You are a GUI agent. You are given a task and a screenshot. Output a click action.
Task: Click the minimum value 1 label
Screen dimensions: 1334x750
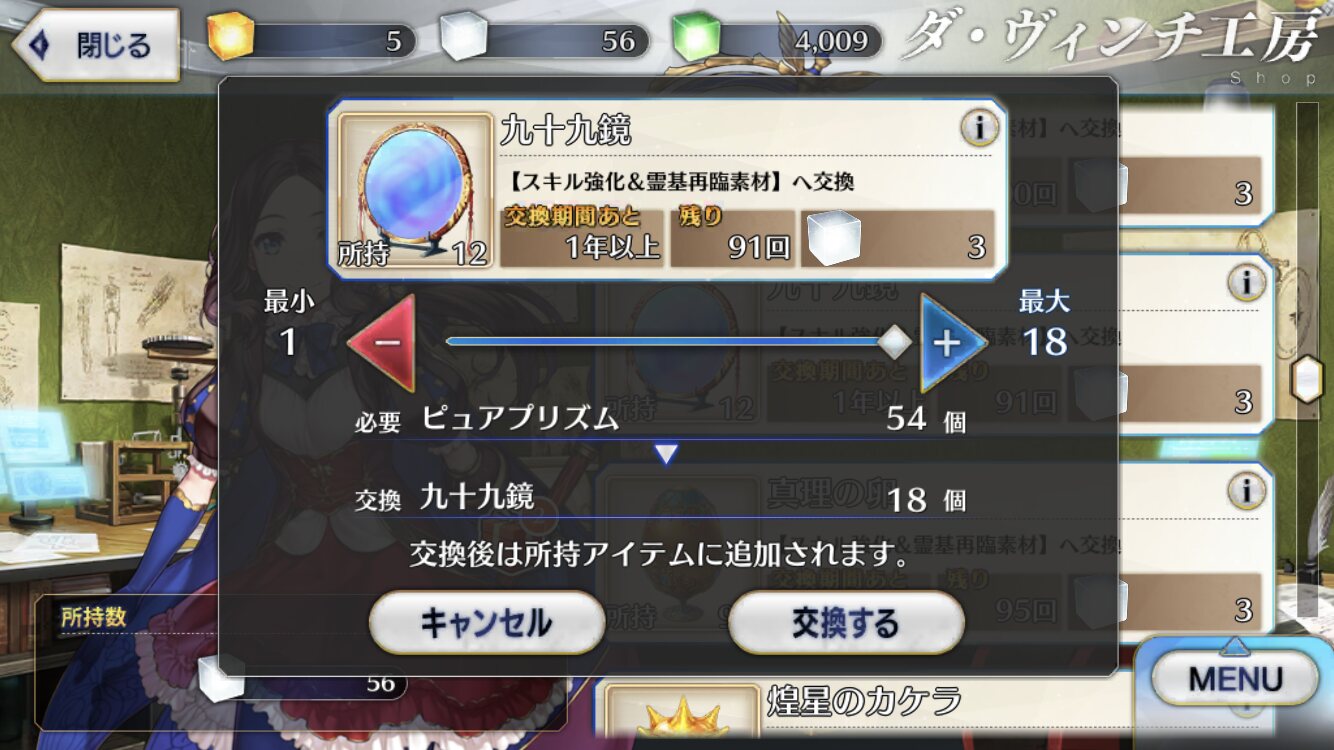coord(288,342)
